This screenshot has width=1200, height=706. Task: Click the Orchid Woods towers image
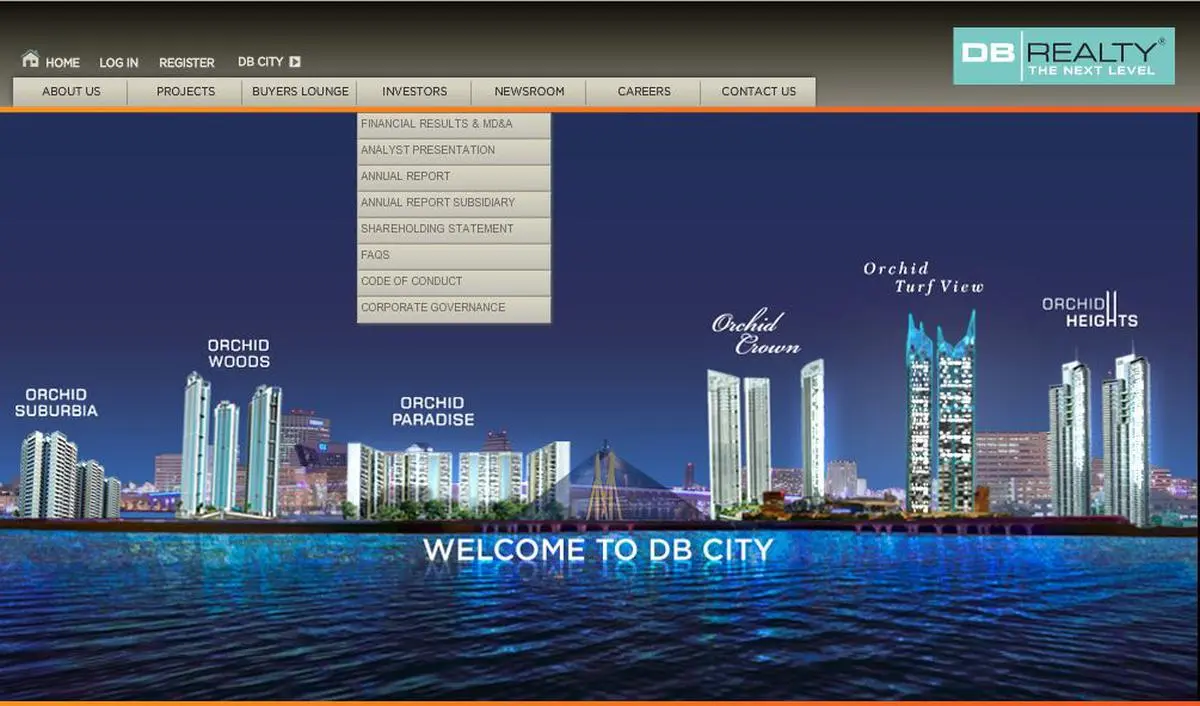point(231,444)
